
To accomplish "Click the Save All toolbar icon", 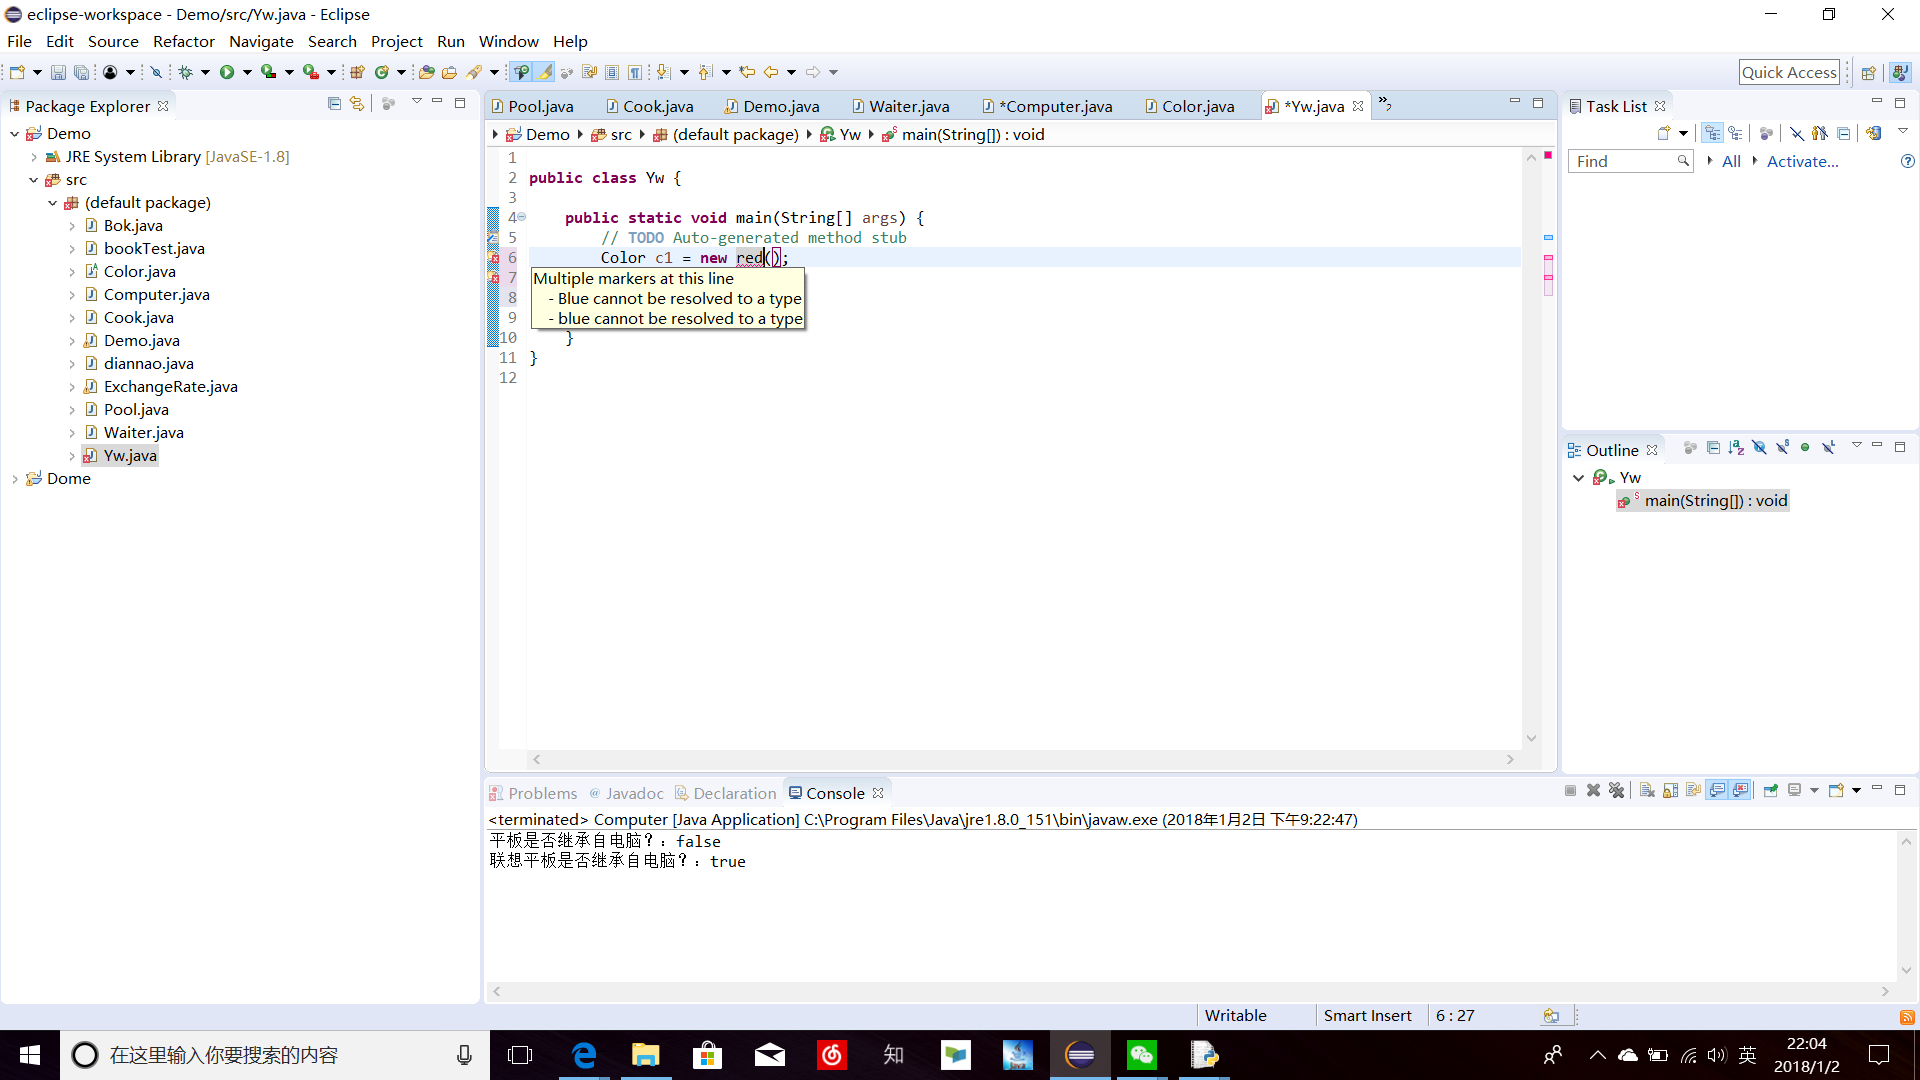I will coord(81,72).
